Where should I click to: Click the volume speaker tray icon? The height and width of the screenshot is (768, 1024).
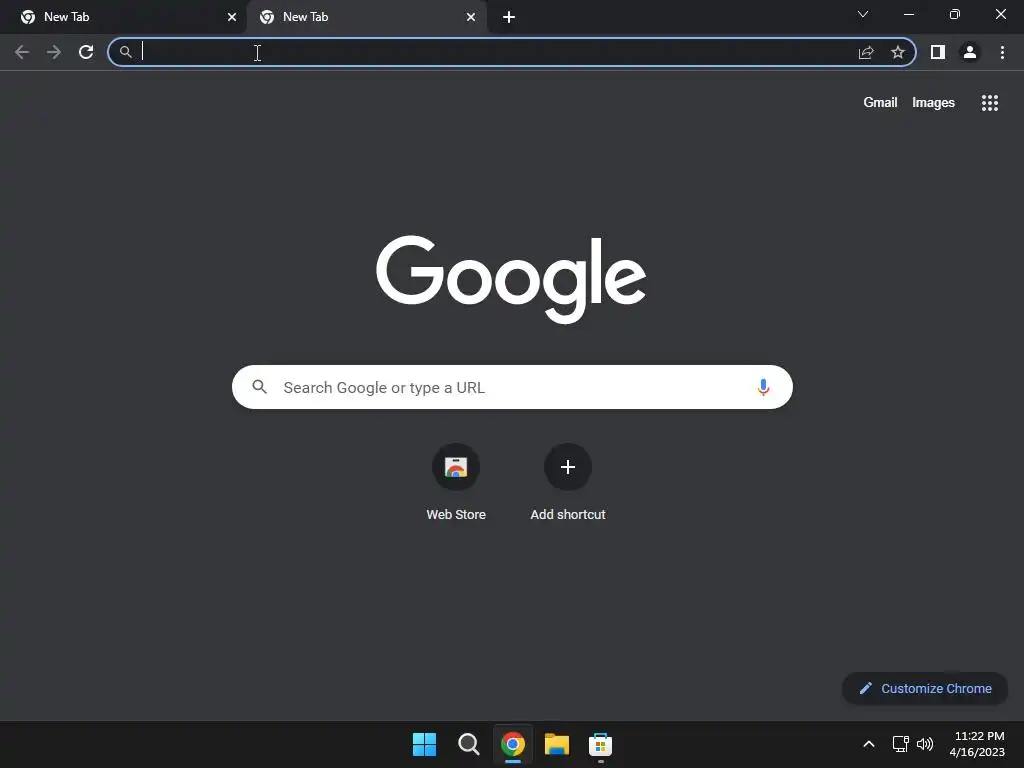click(925, 744)
